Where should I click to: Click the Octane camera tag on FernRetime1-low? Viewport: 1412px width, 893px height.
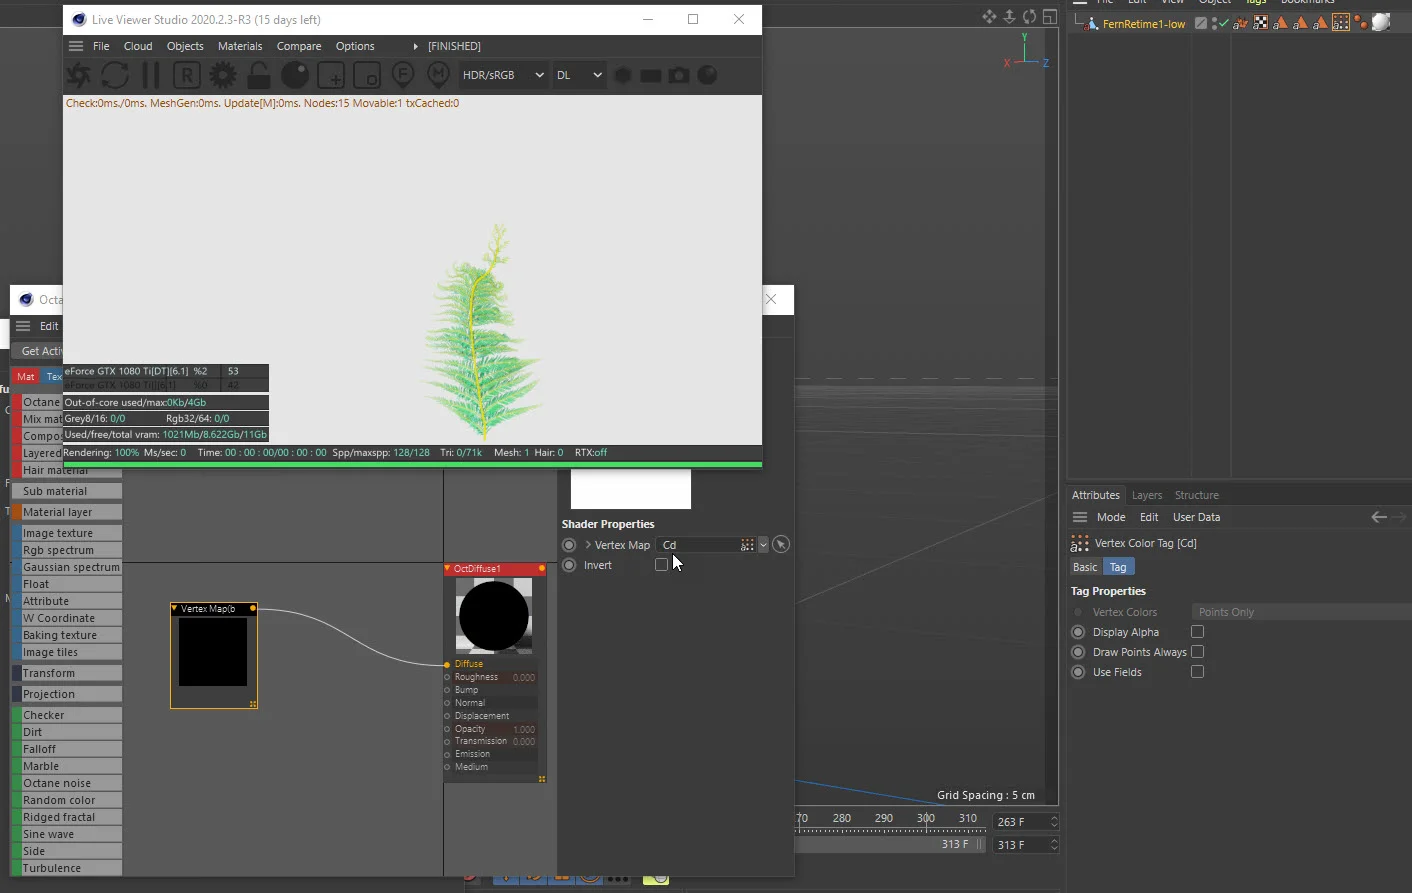[x=1360, y=22]
